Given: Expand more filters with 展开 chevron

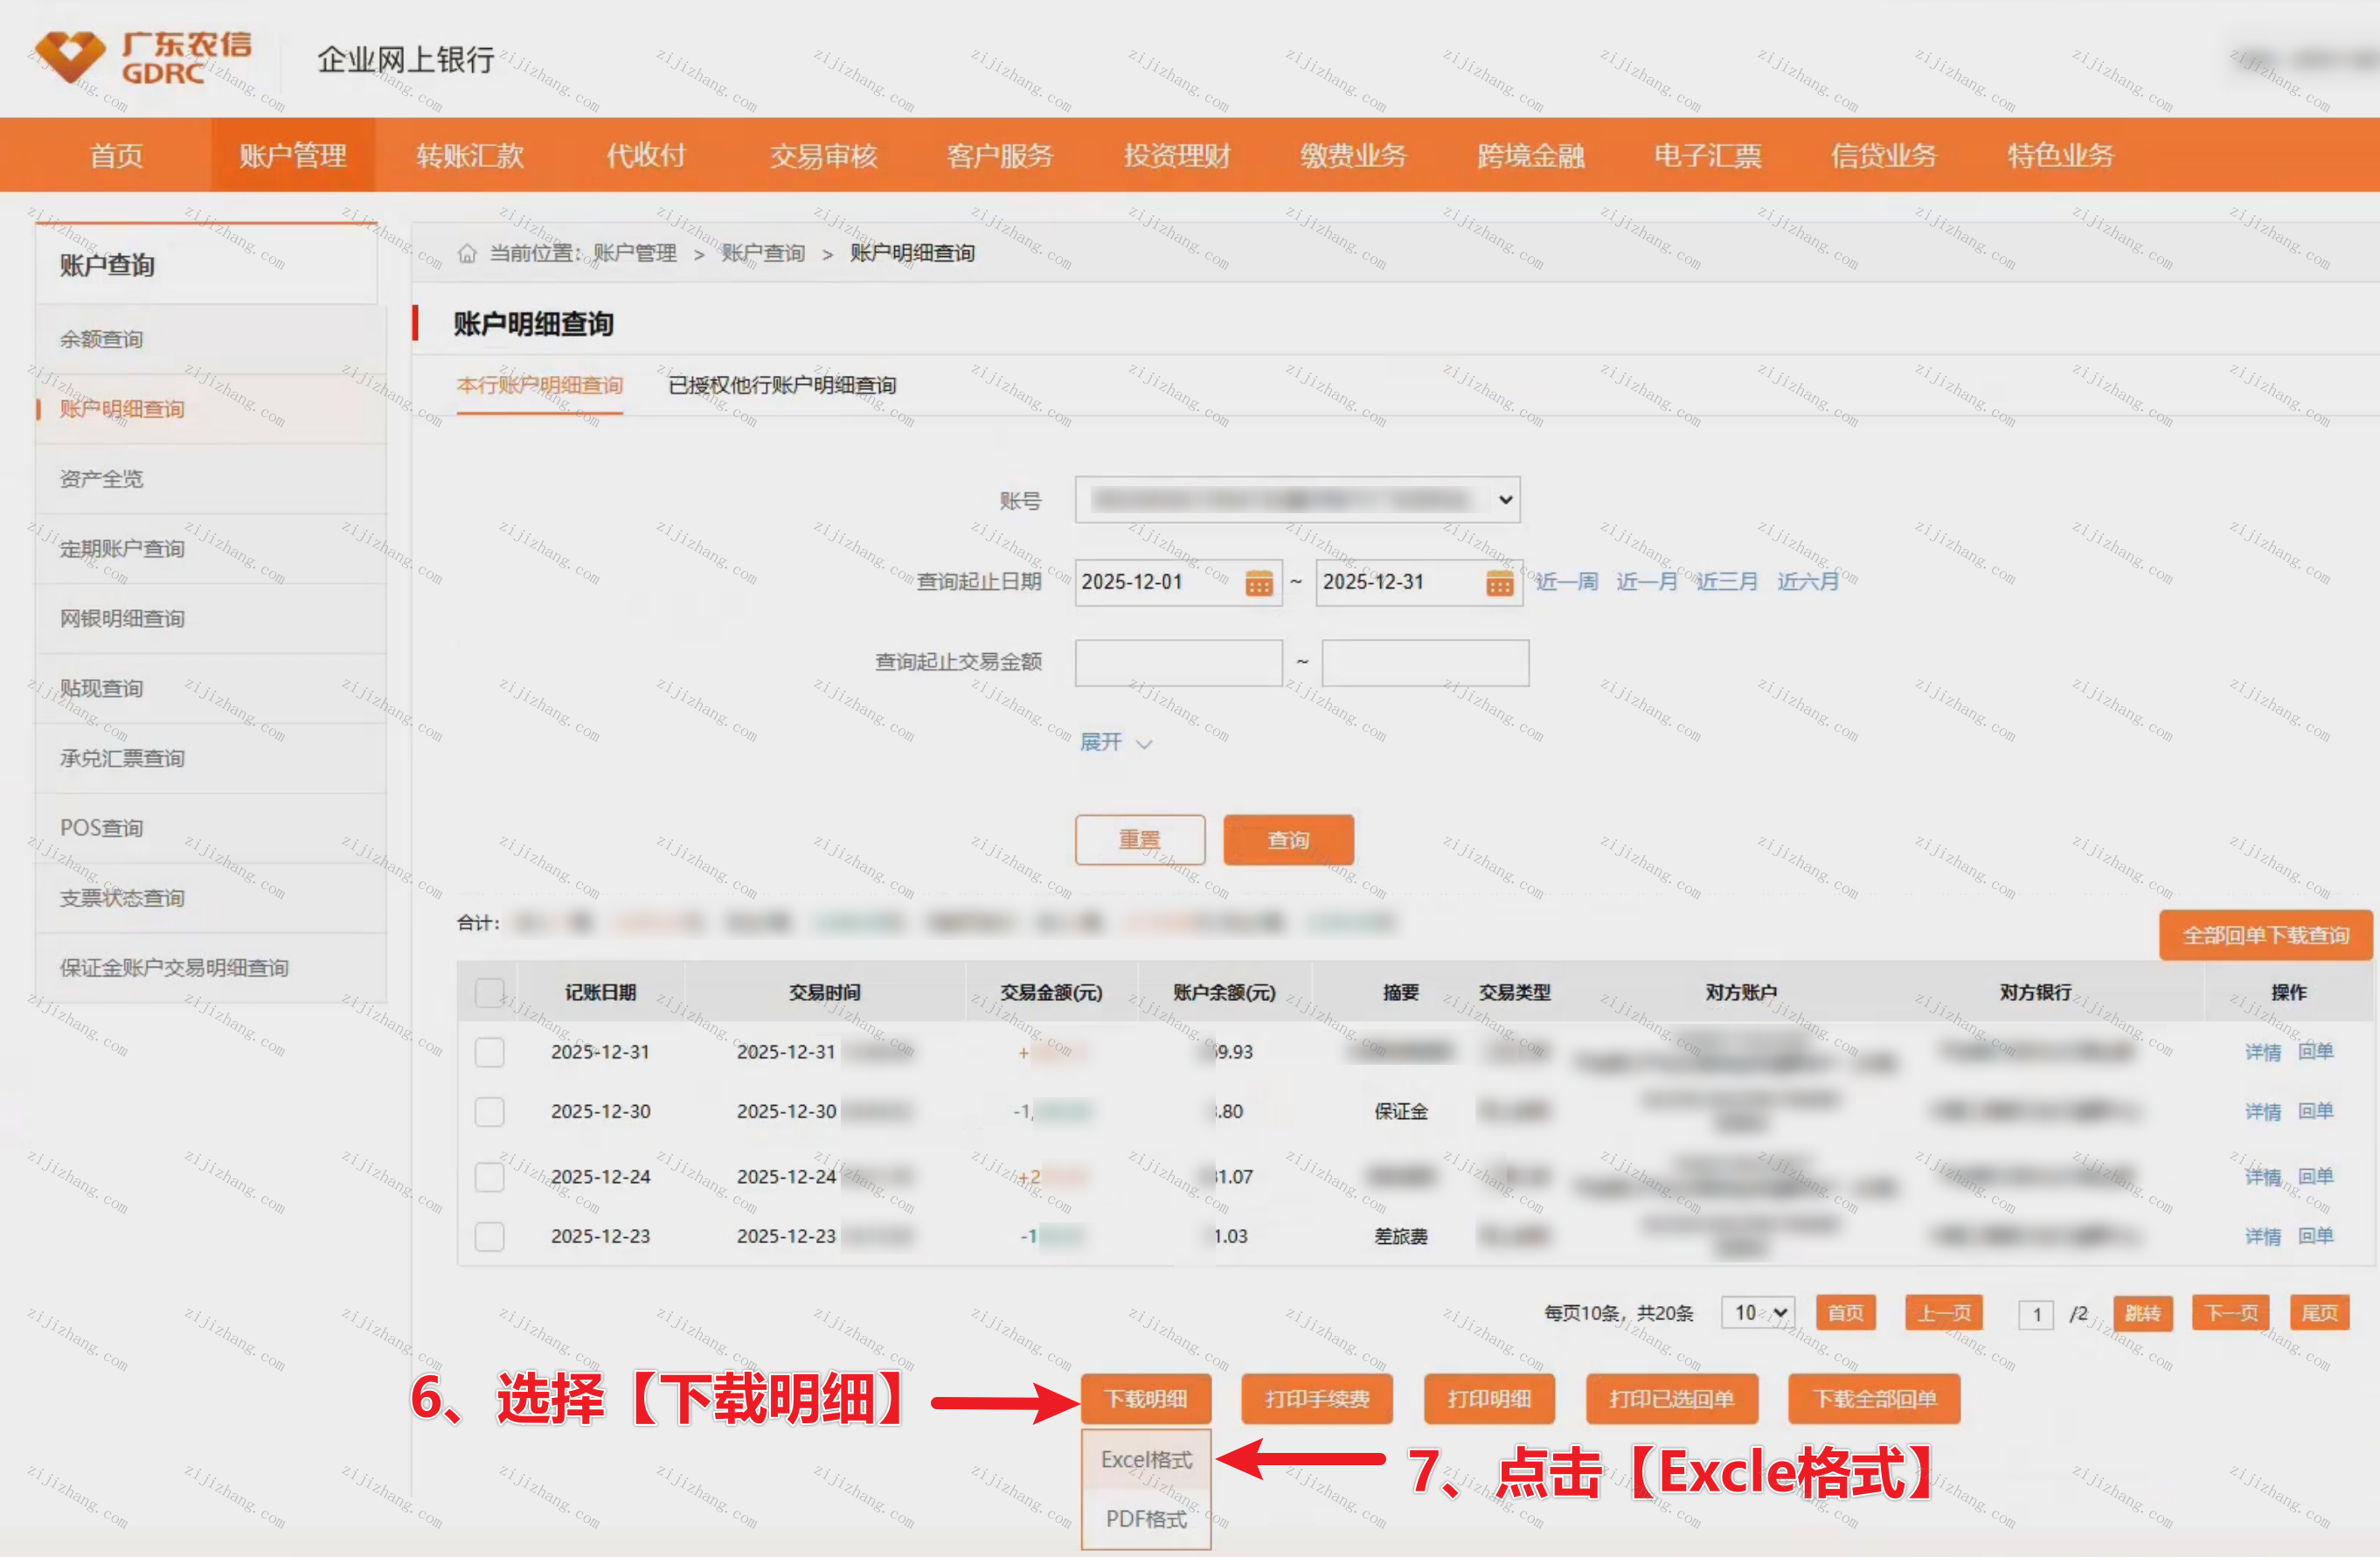Looking at the screenshot, I should pyautogui.click(x=1116, y=742).
